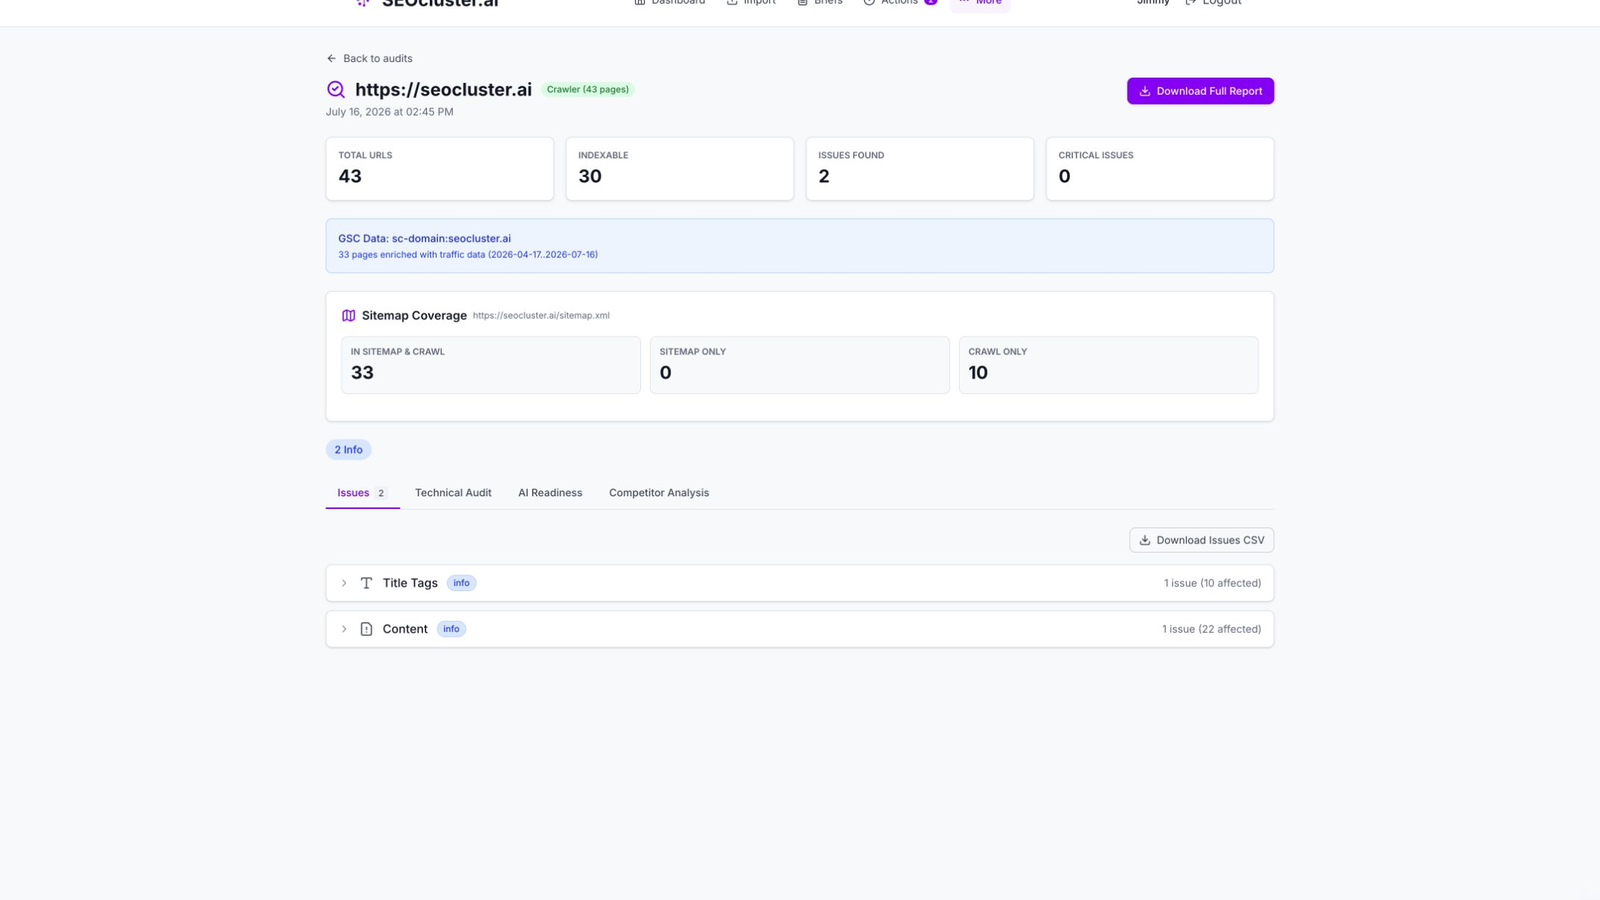Open Actions in the top navigation
The image size is (1600, 900).
899,3
